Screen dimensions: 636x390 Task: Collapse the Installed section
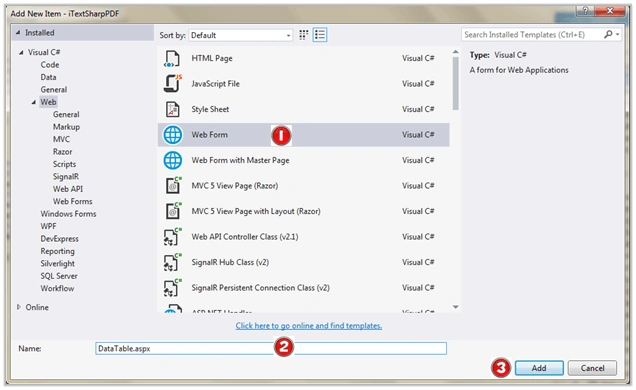[x=18, y=32]
